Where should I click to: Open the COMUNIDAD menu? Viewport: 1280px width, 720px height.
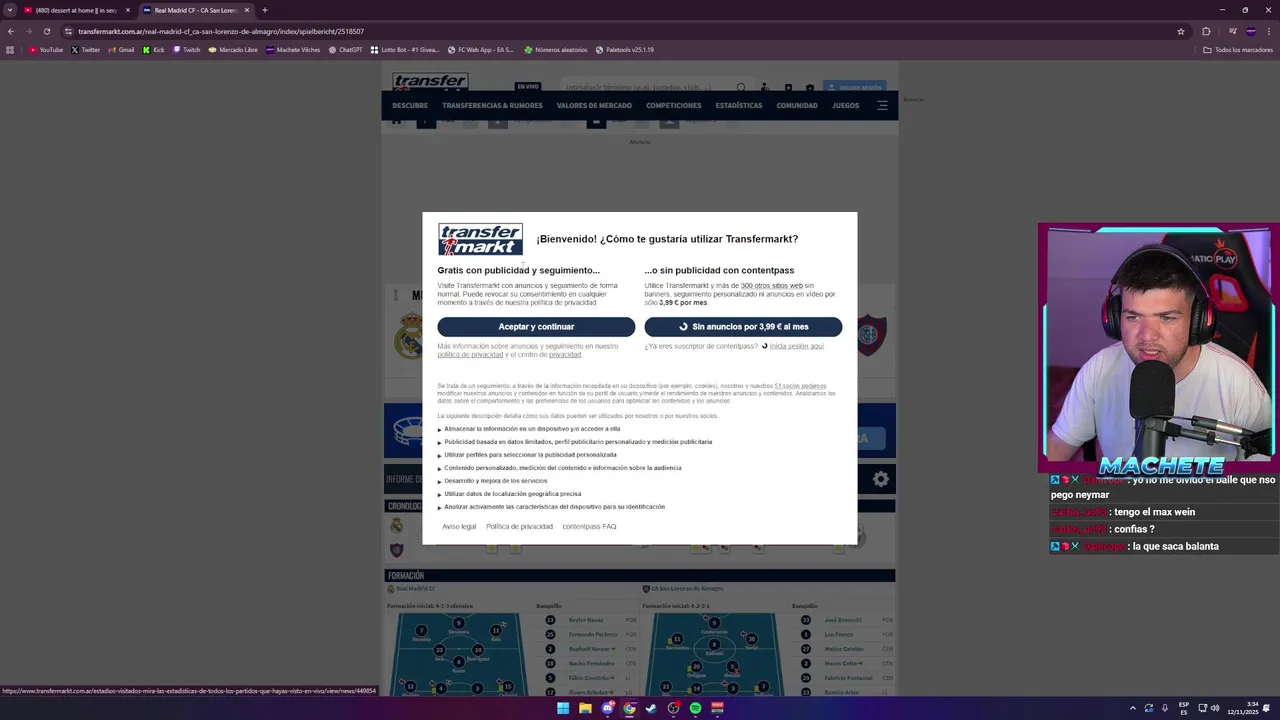point(797,105)
